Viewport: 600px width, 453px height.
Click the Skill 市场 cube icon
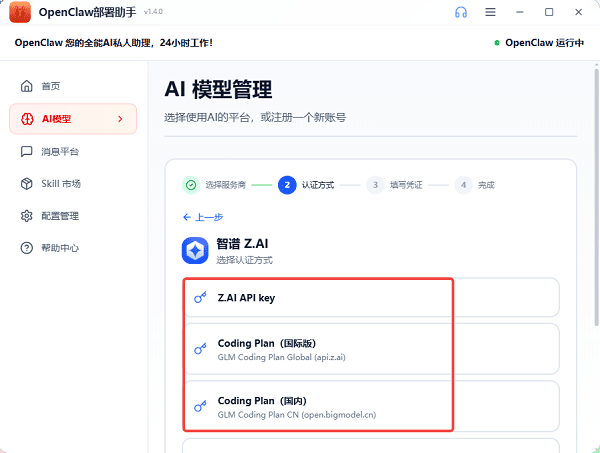pos(26,184)
